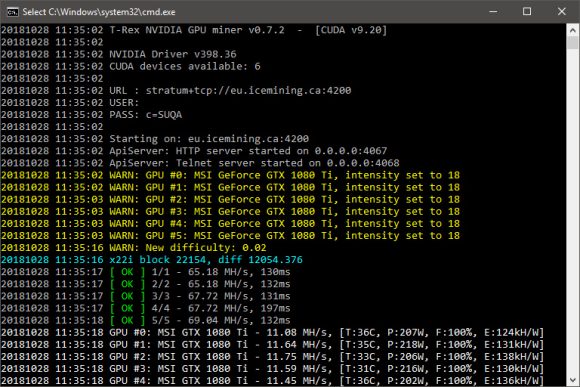Screen dimensions: 580x387
Task: Click the stratum URL eu.icemining.ca:4200 line
Action: [176, 90]
